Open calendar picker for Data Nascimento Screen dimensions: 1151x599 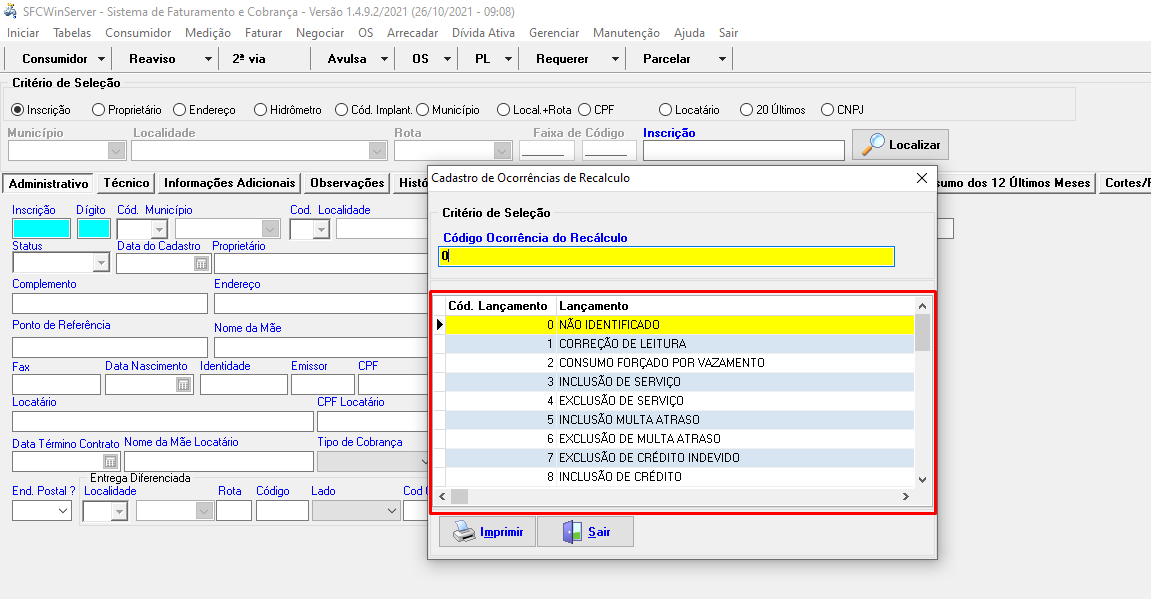tap(183, 384)
